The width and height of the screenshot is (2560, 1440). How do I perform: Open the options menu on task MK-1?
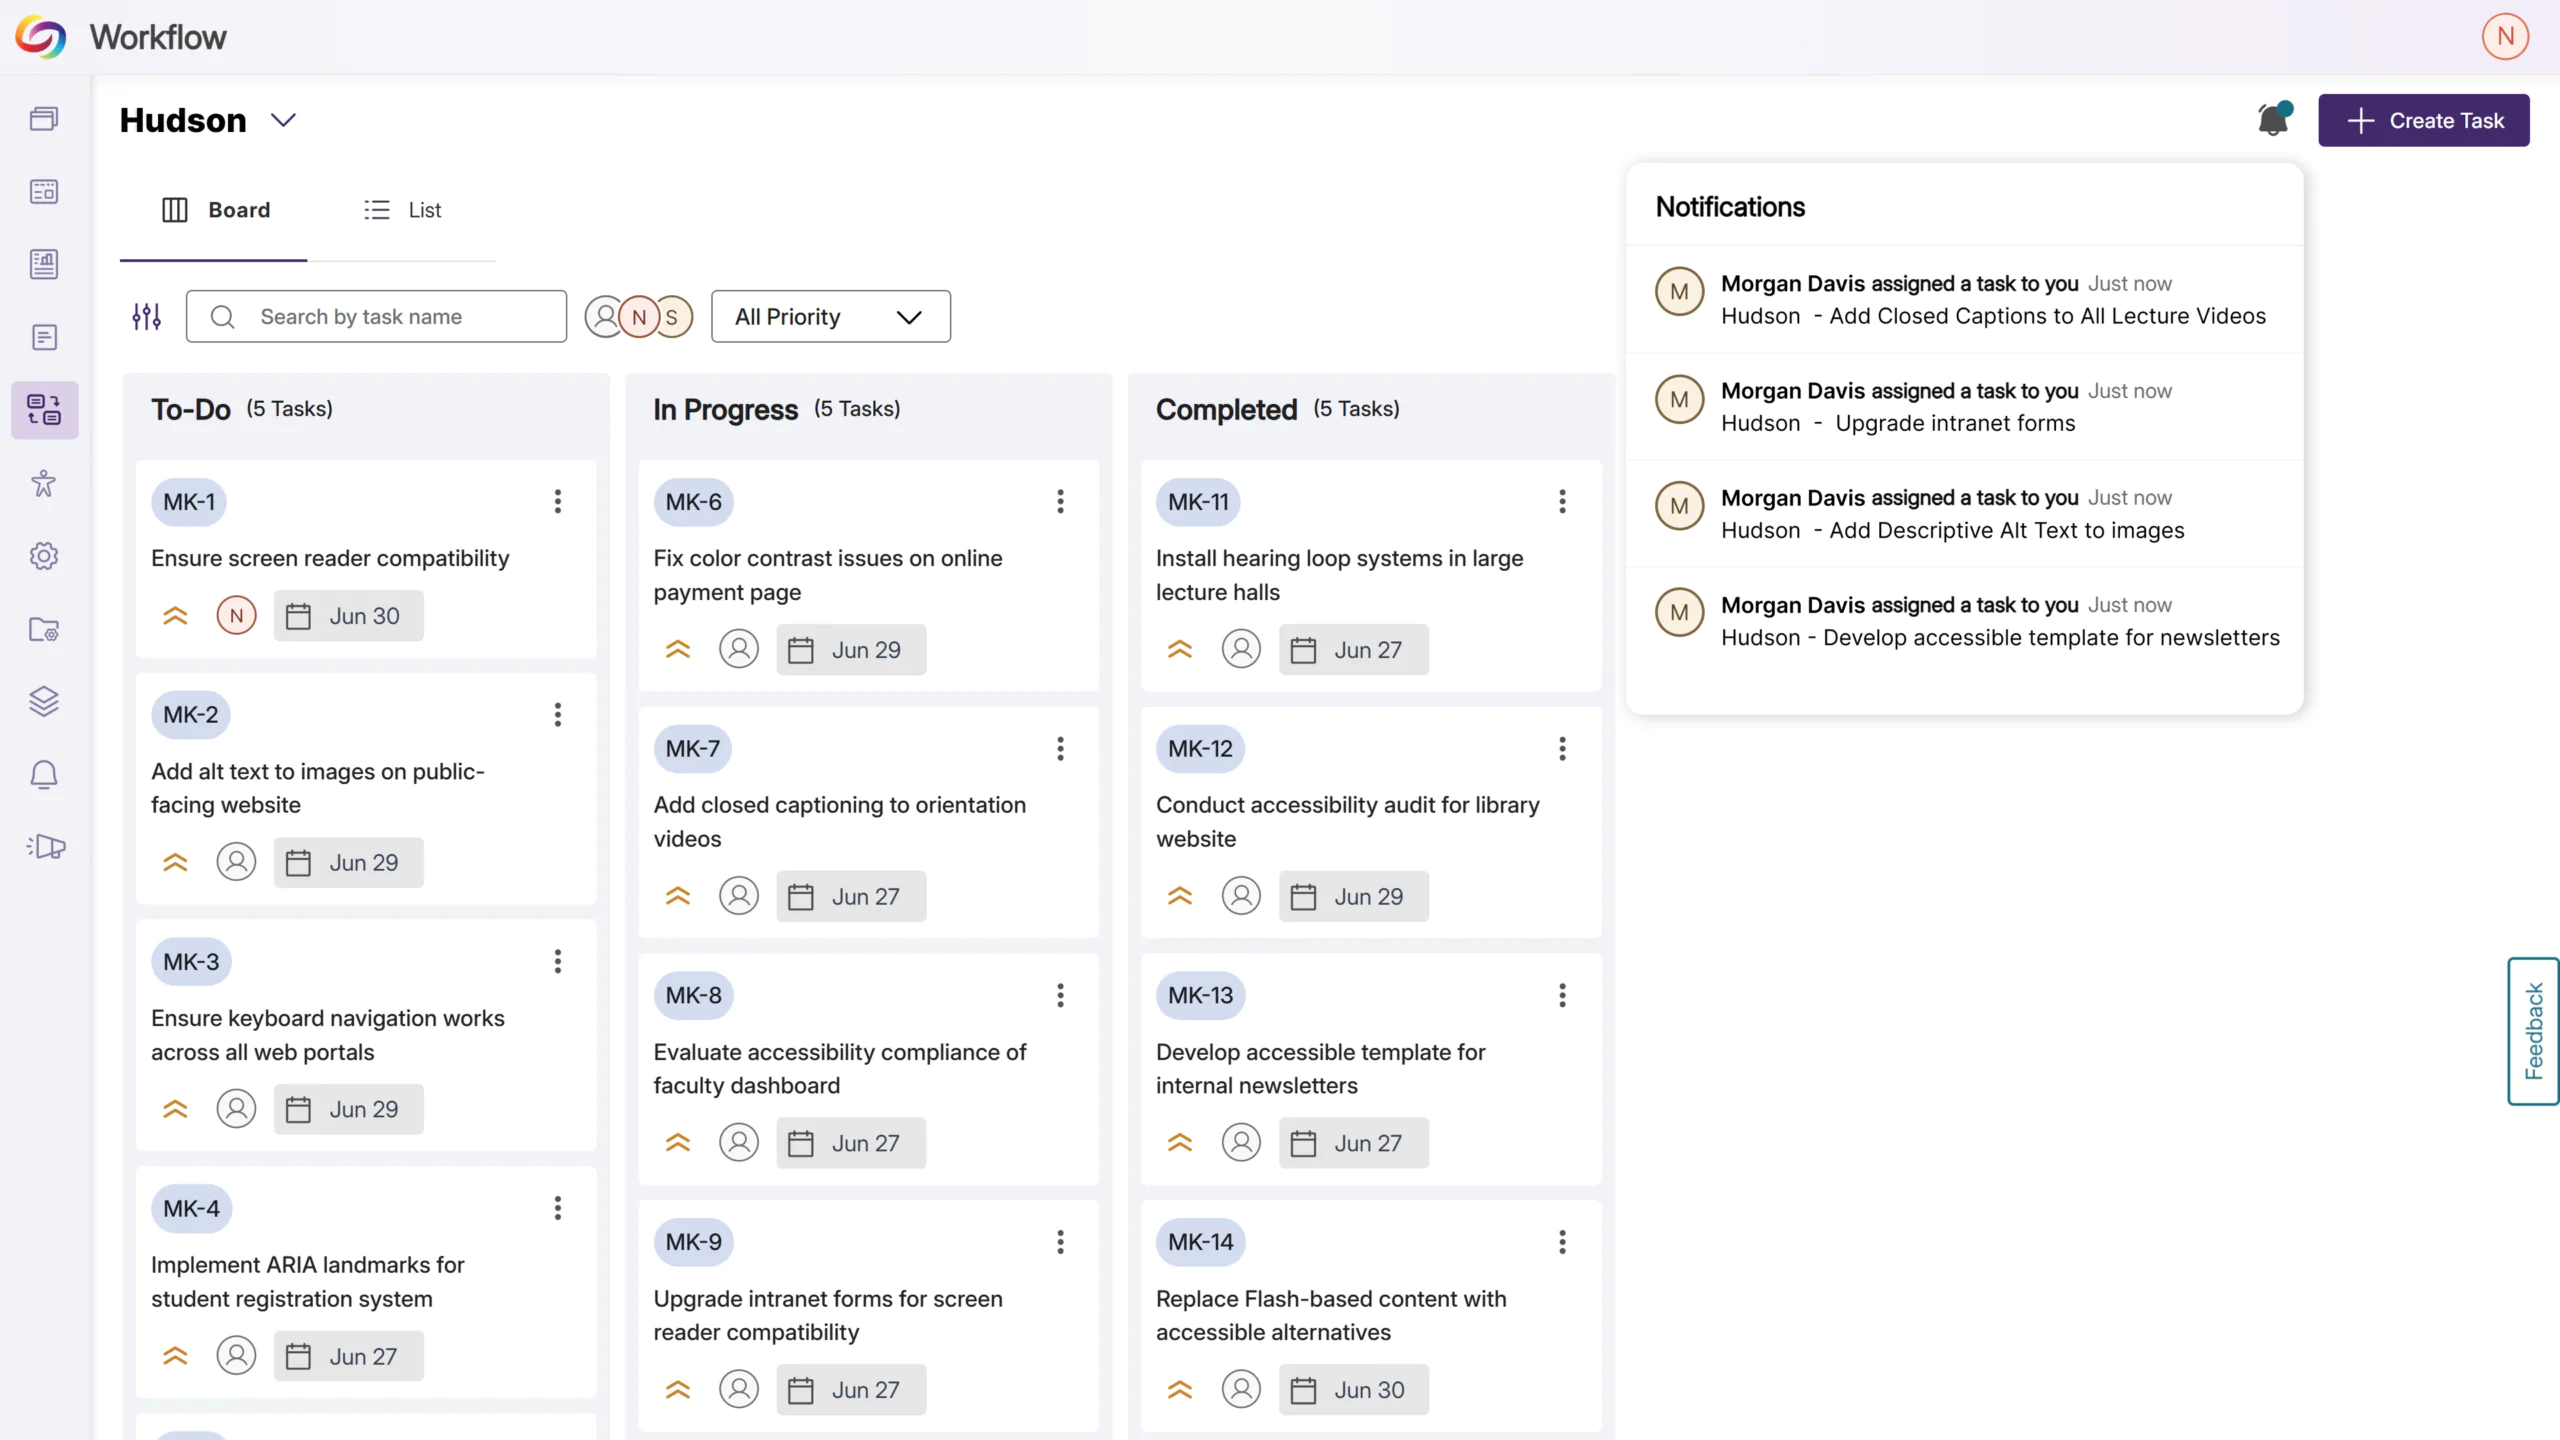(557, 501)
